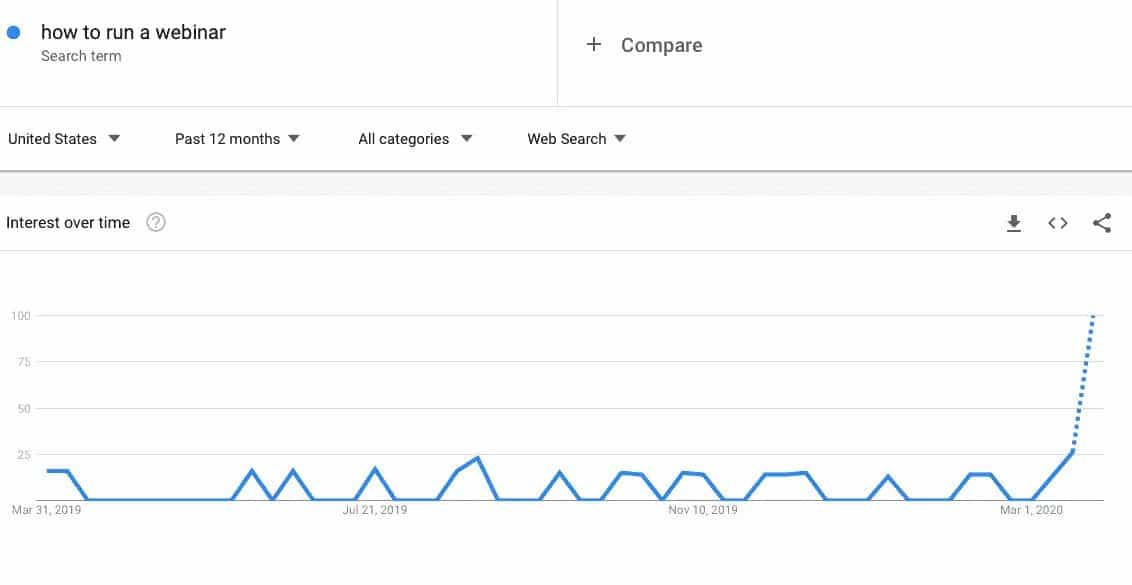Click the plus icon beside Compare
Screen dimensions: 1132x585
[x=594, y=44]
